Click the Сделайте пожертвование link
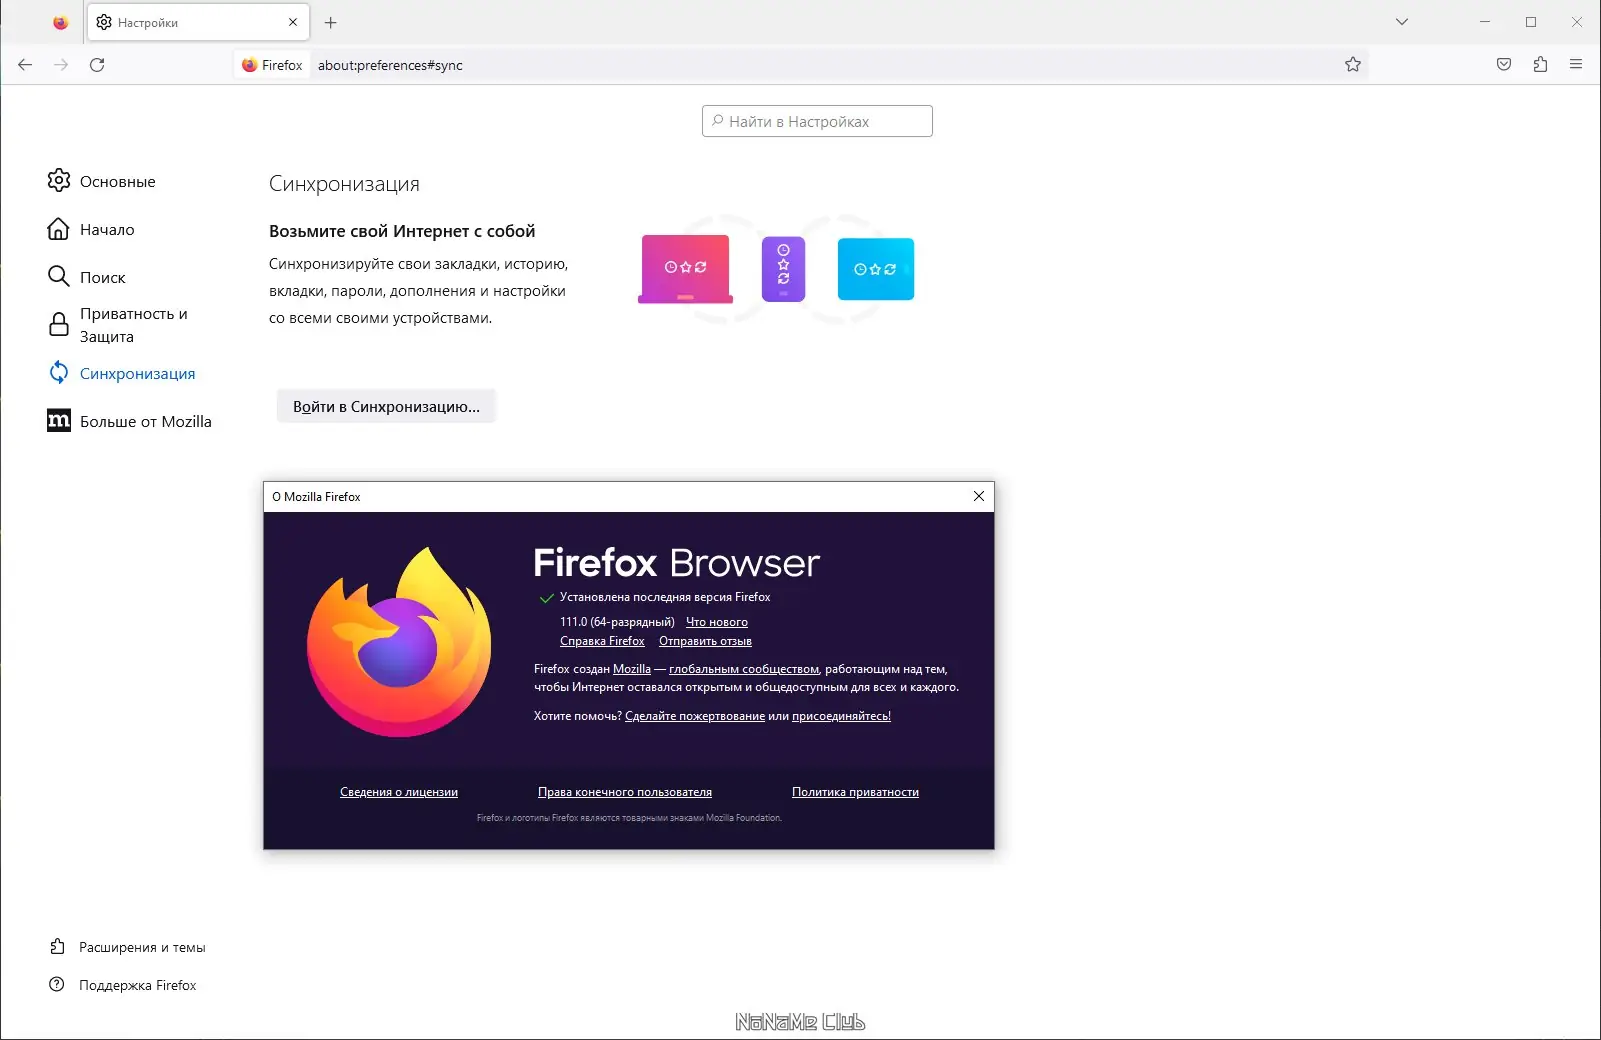This screenshot has height=1040, width=1601. pos(695,716)
